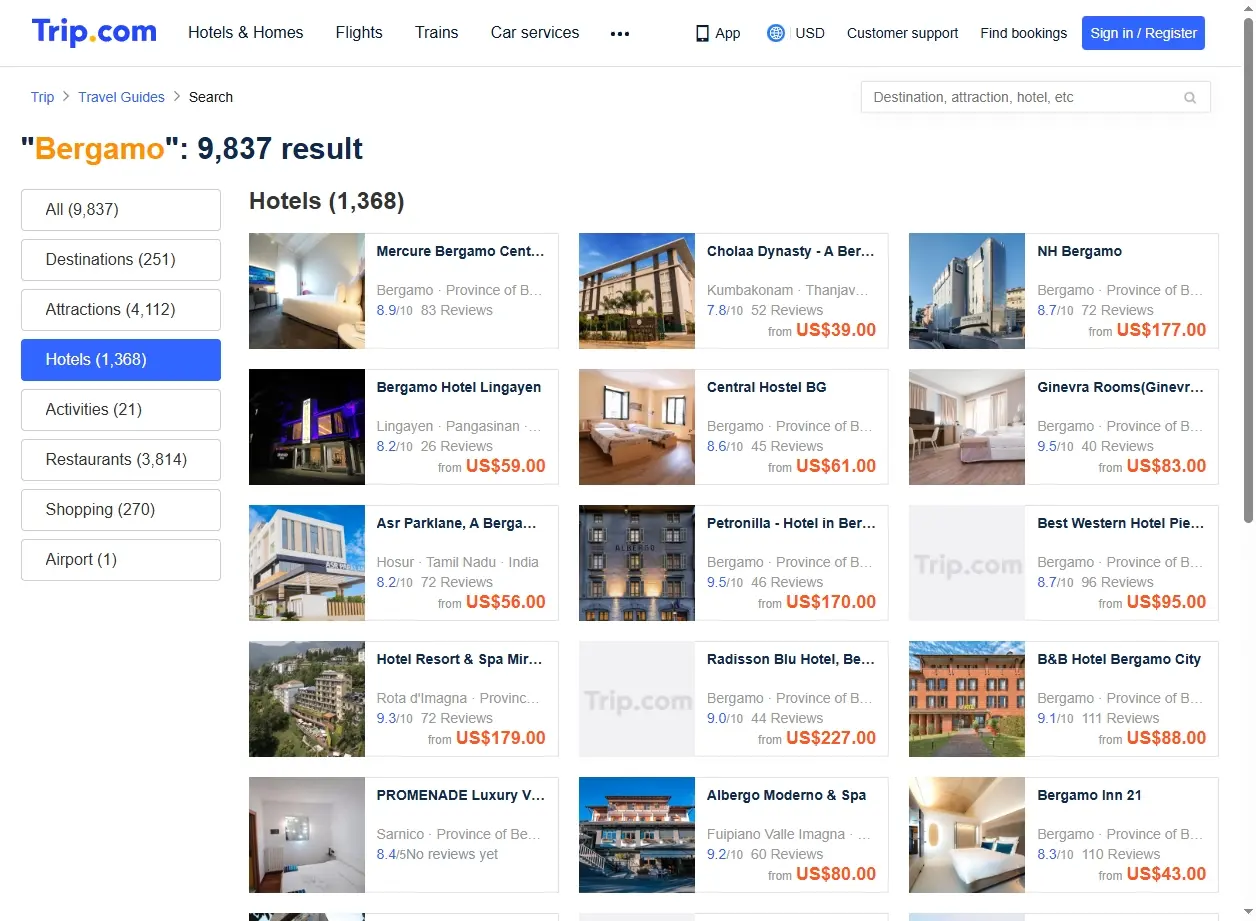Viewport: 1256px width, 921px height.
Task: Click NH Bergamo hotel title
Action: 1079,252
